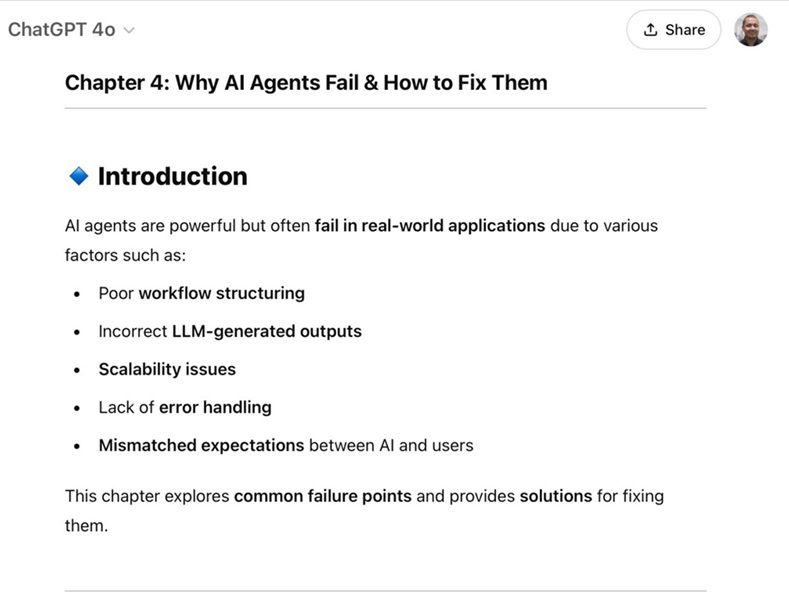Viewport: 789px width, 600px height.
Task: Click the bold phrase 'common failure points'
Action: click(322, 495)
